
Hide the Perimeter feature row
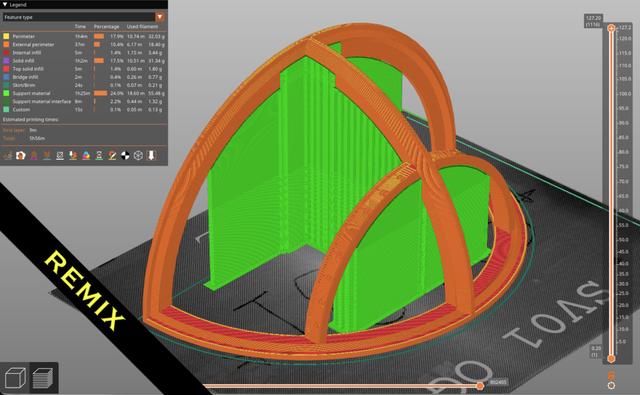[84, 36]
